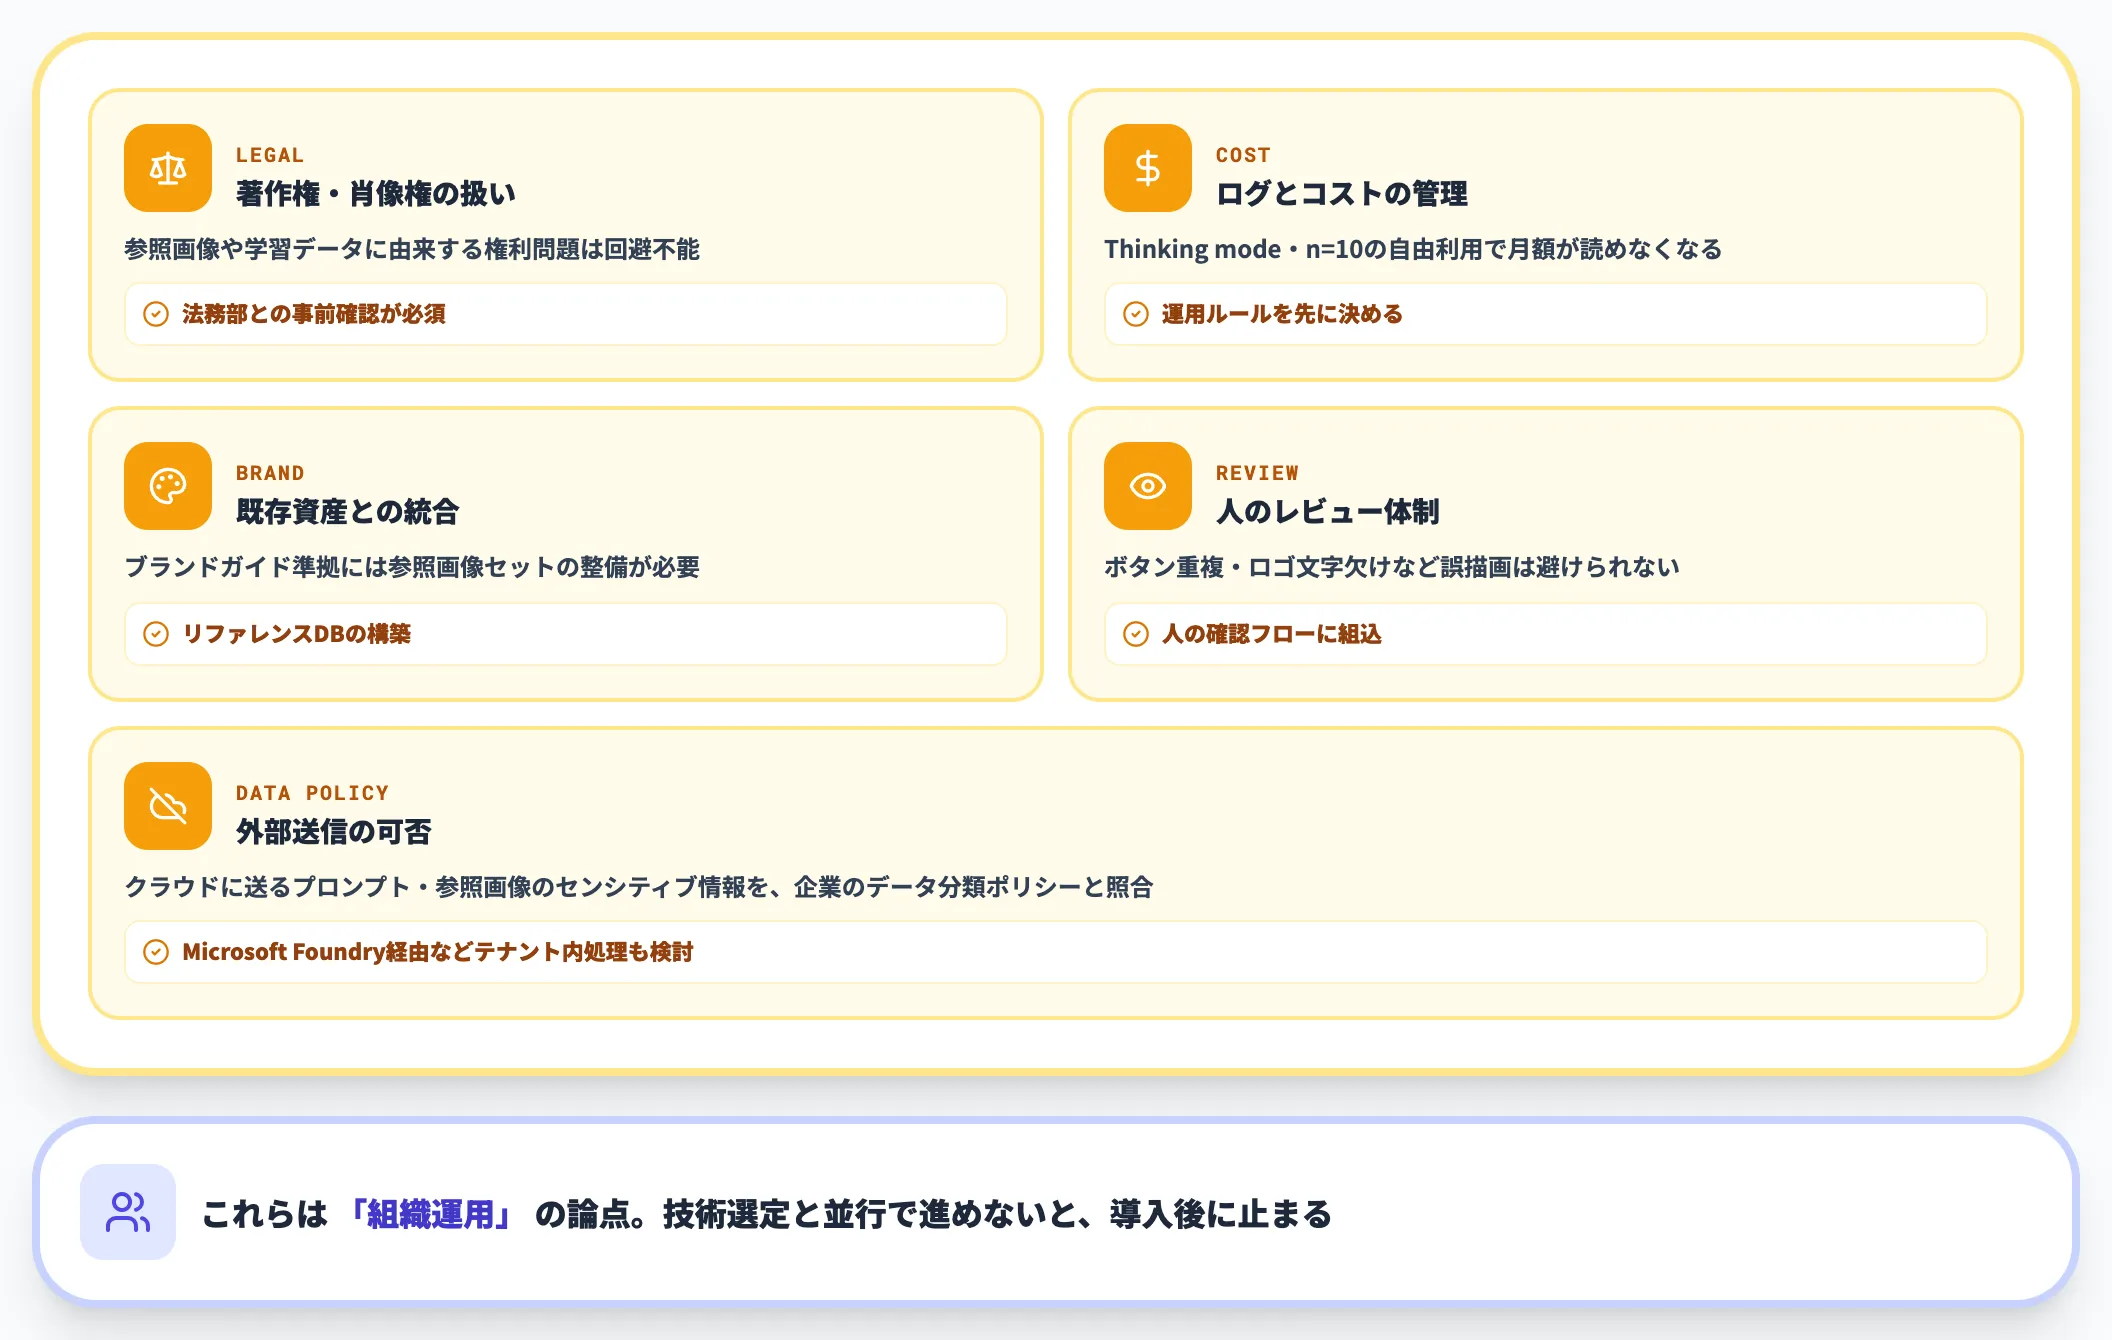The width and height of the screenshot is (2112, 1340).
Task: Expand the 著作権・肖像権の扱い card
Action: tap(377, 194)
